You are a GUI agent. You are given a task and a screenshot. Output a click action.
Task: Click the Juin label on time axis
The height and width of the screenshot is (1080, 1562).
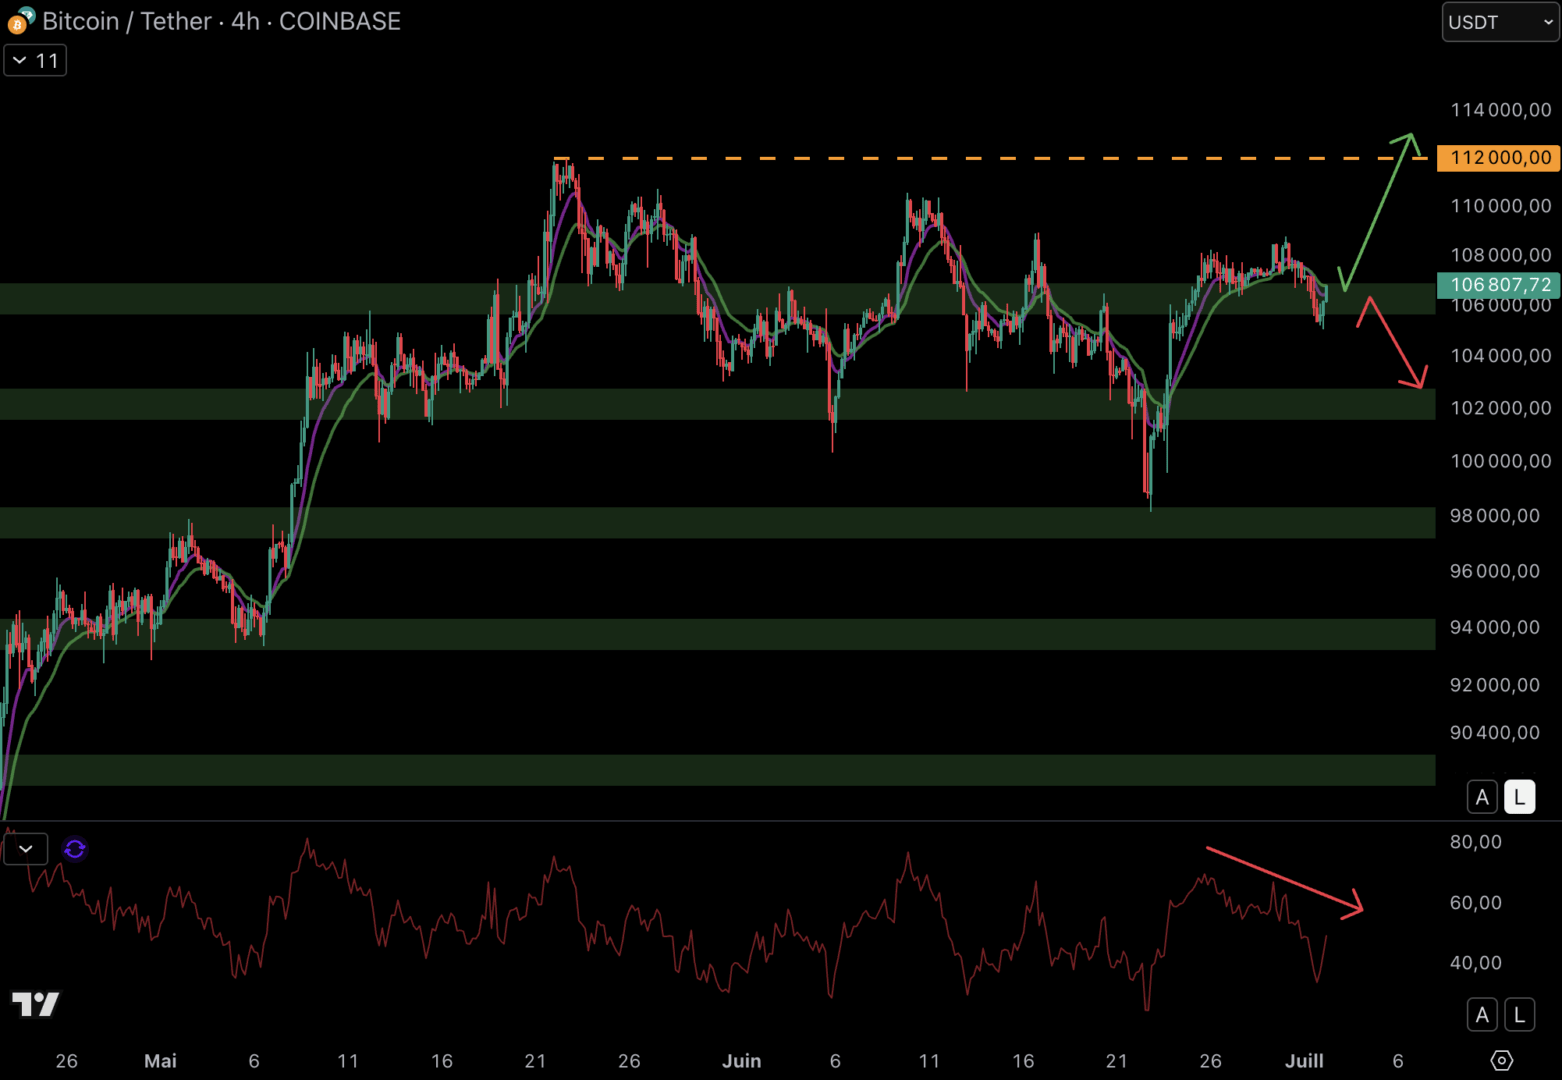(741, 1061)
